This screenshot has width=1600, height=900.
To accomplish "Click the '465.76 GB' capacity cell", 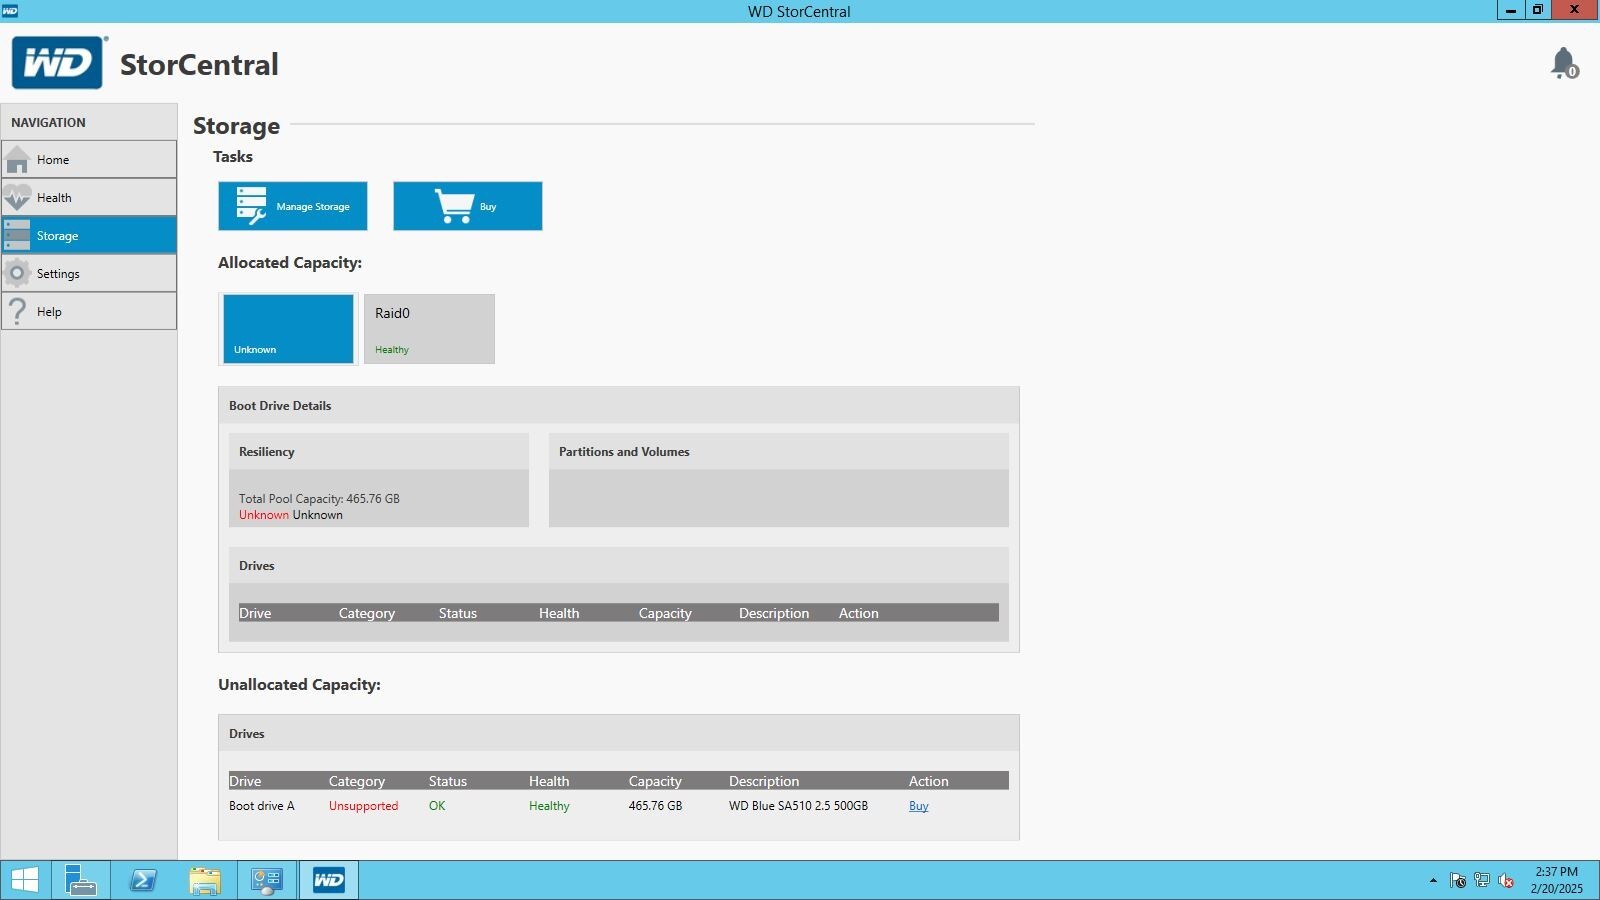I will (x=655, y=806).
